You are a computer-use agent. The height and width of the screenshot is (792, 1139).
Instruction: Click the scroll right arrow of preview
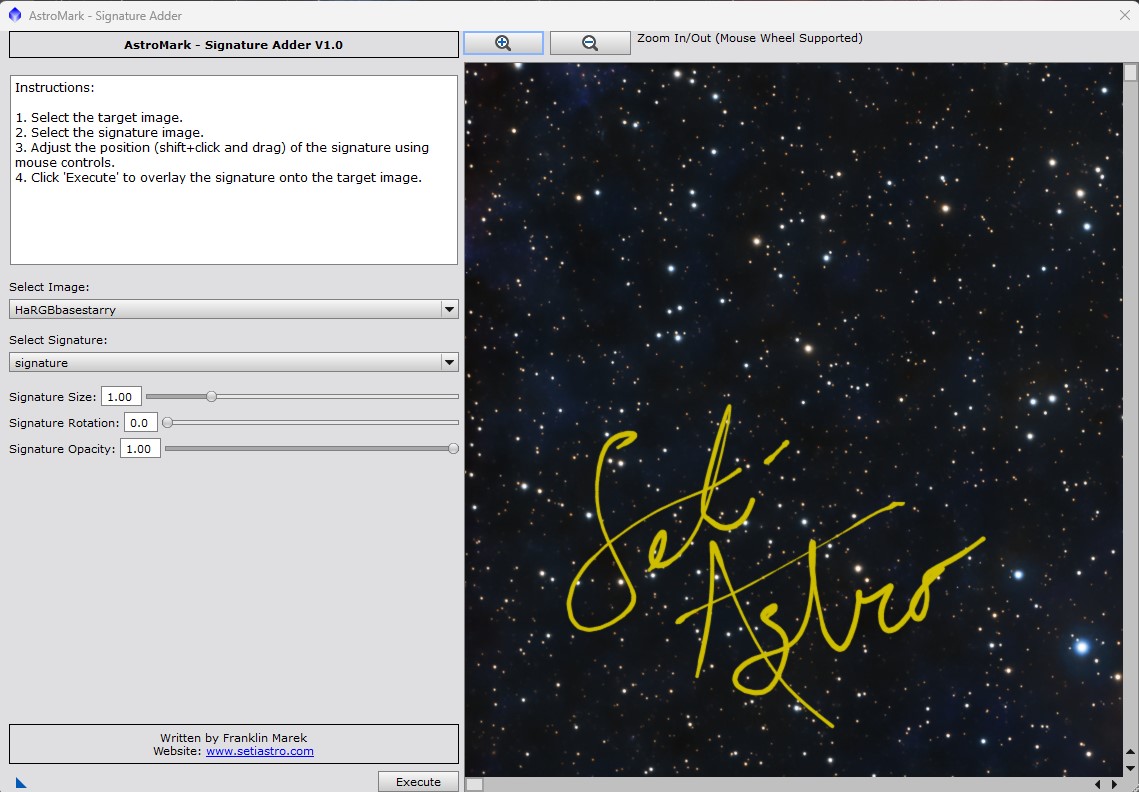[x=1114, y=784]
